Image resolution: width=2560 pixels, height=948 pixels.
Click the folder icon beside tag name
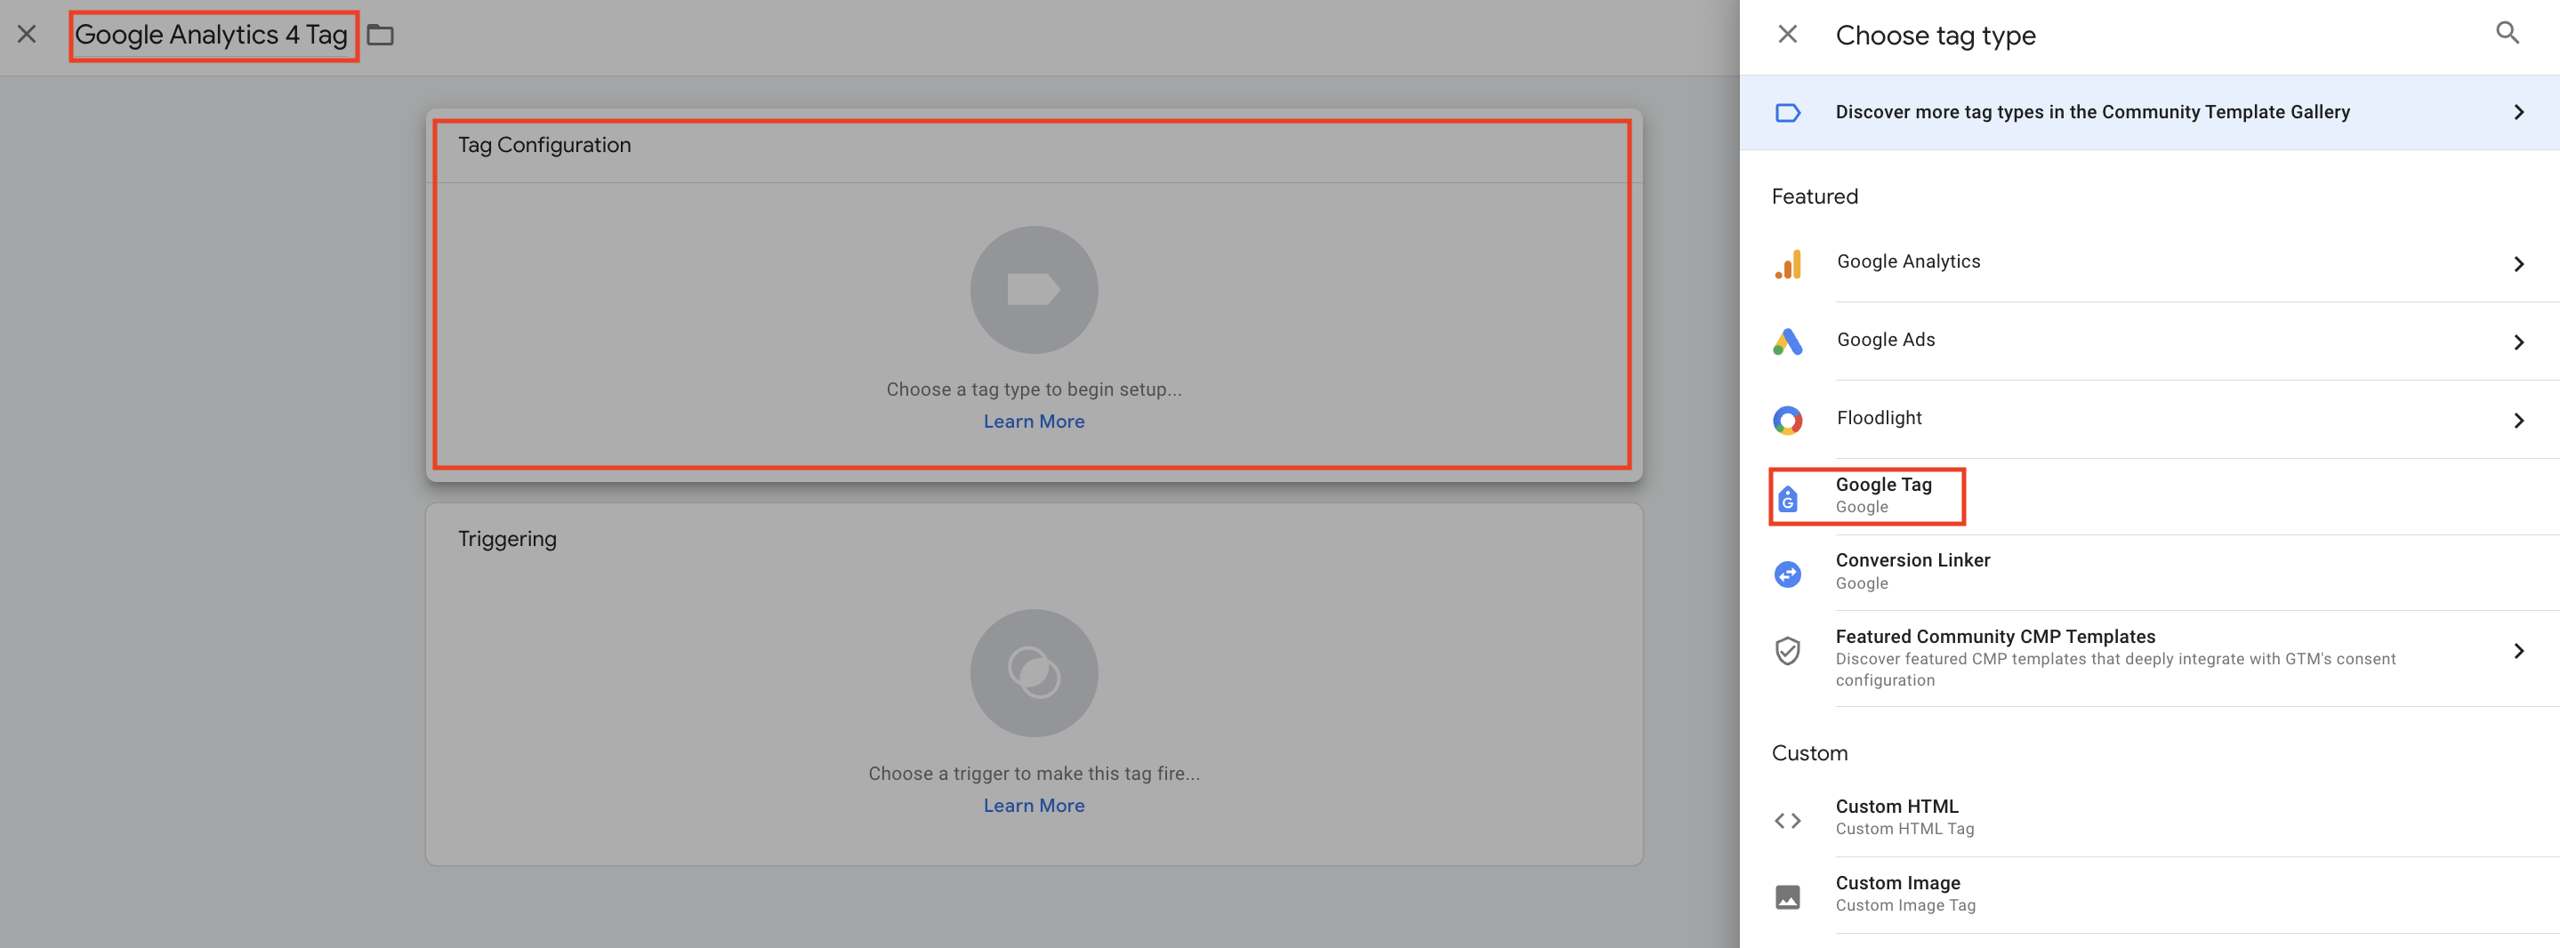click(380, 35)
